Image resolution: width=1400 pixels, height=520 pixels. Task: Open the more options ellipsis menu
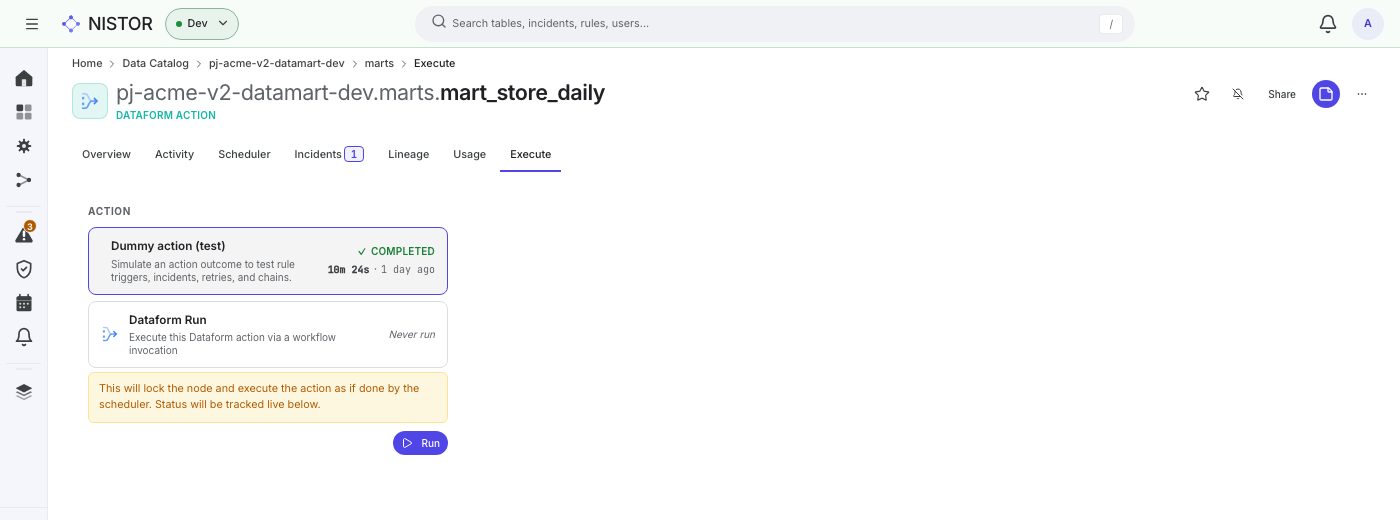(1362, 94)
